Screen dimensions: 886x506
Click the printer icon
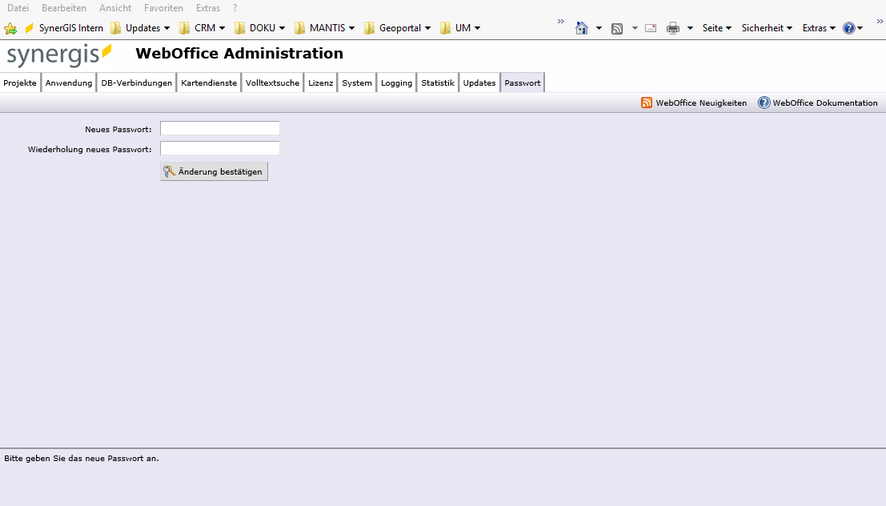(x=673, y=28)
